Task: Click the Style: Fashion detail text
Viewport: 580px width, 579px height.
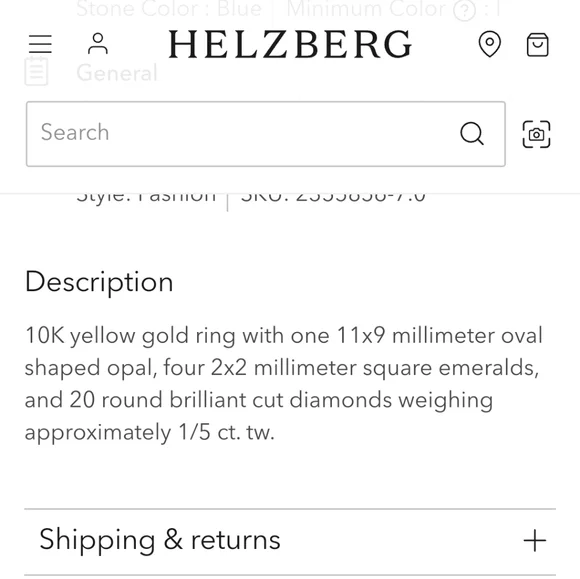Action: click(x=146, y=197)
